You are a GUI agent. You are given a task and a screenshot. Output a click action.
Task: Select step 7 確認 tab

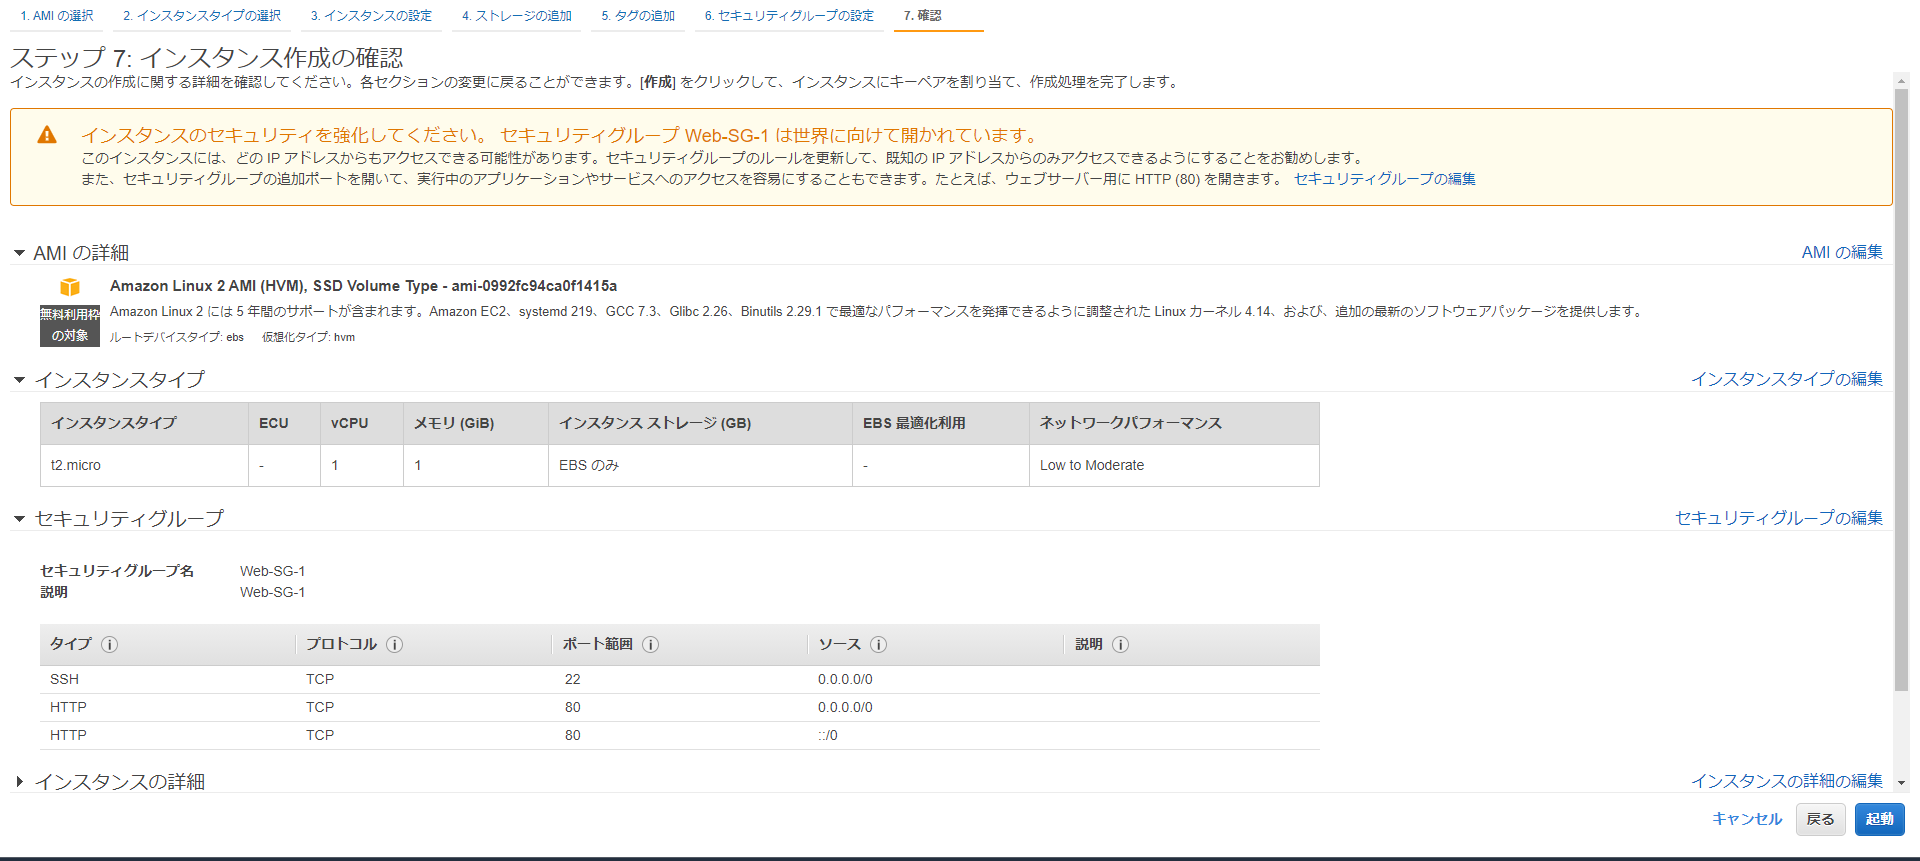pos(922,16)
